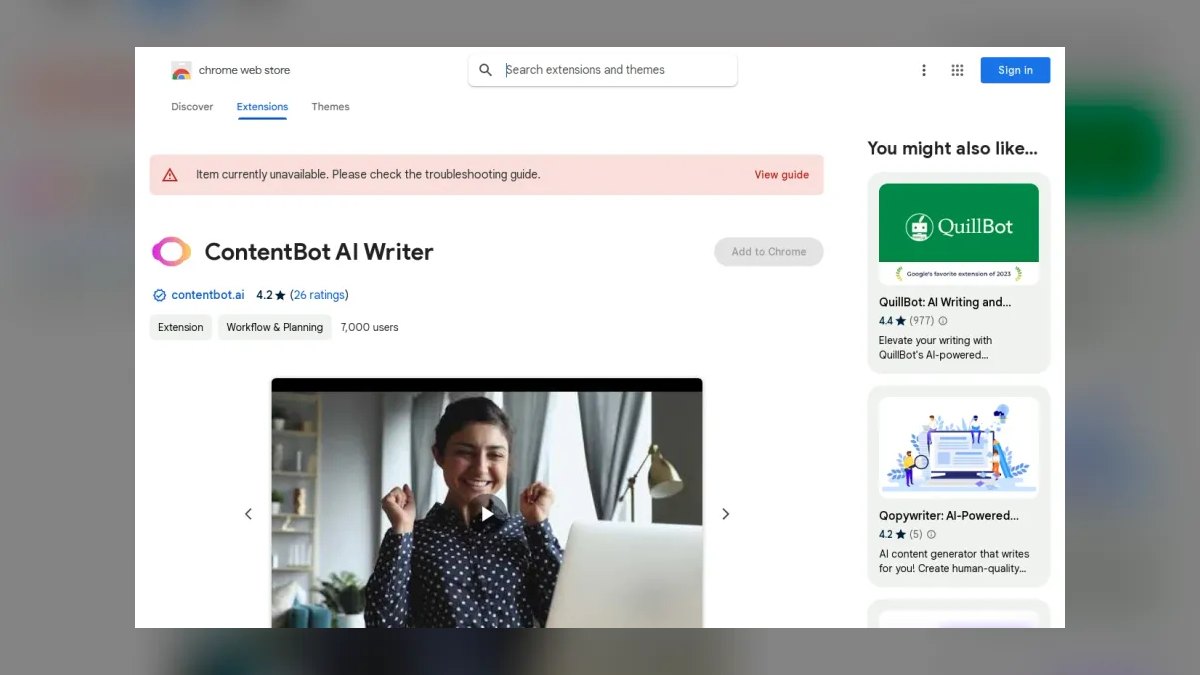Click the search magnifier icon
Viewport: 1200px width, 675px height.
point(486,70)
